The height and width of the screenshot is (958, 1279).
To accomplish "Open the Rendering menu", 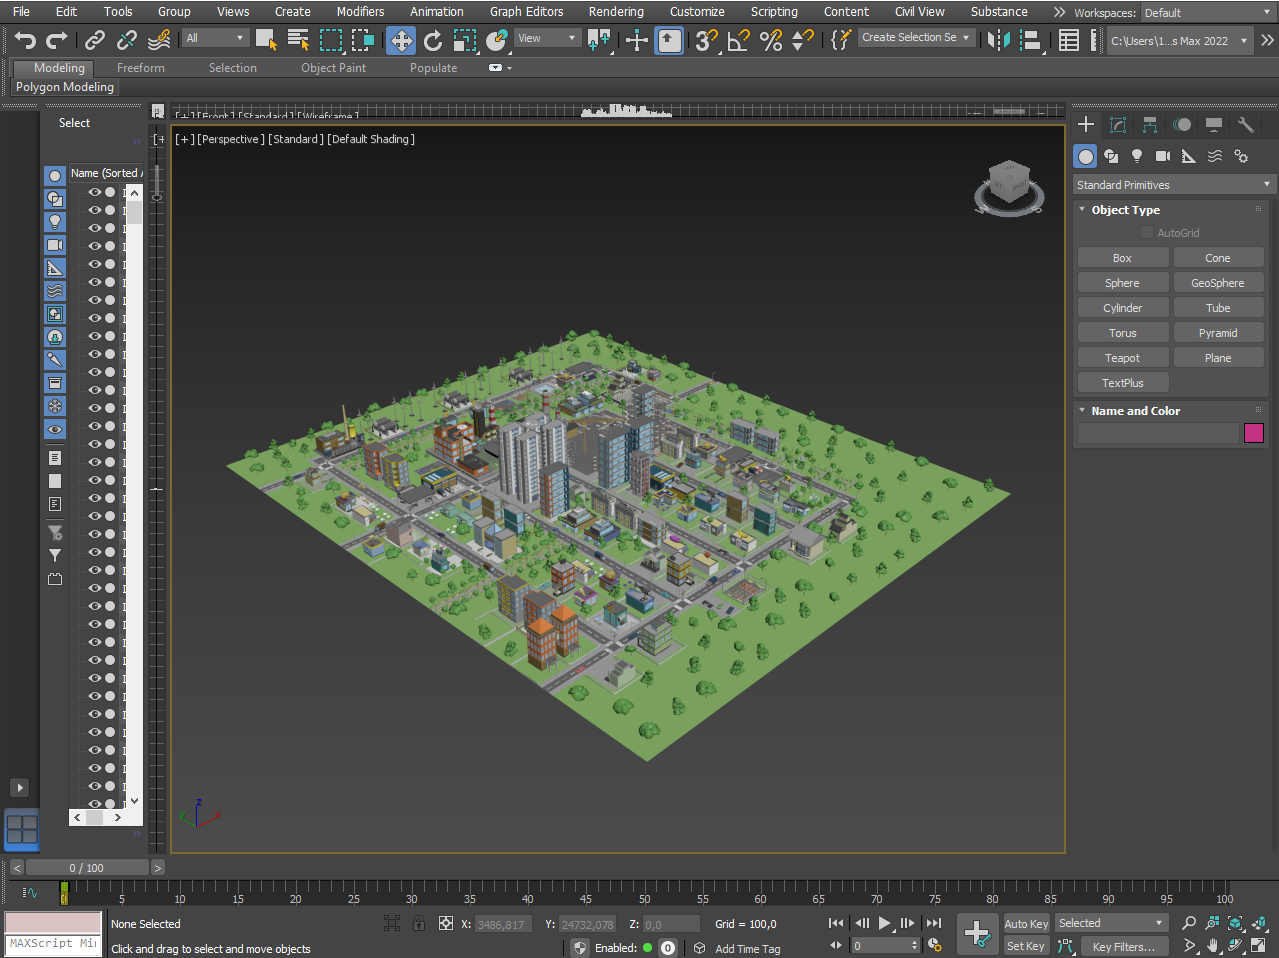I will click(615, 12).
